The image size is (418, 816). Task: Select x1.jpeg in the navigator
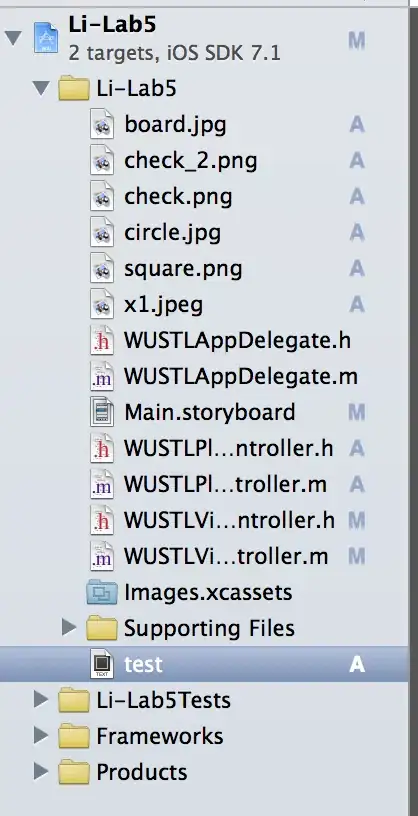pyautogui.click(x=163, y=305)
